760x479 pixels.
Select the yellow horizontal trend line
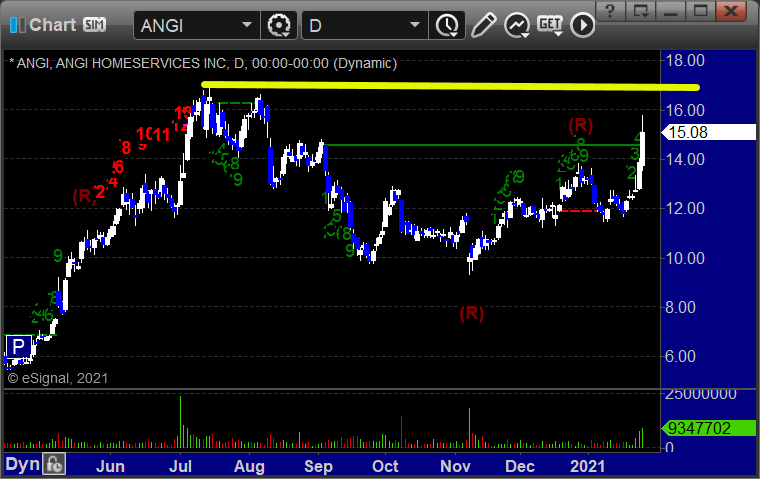click(451, 86)
